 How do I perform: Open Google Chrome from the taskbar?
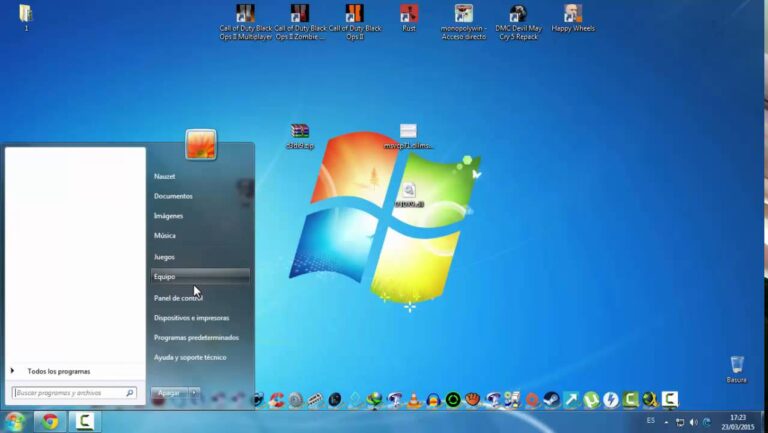[x=49, y=421]
